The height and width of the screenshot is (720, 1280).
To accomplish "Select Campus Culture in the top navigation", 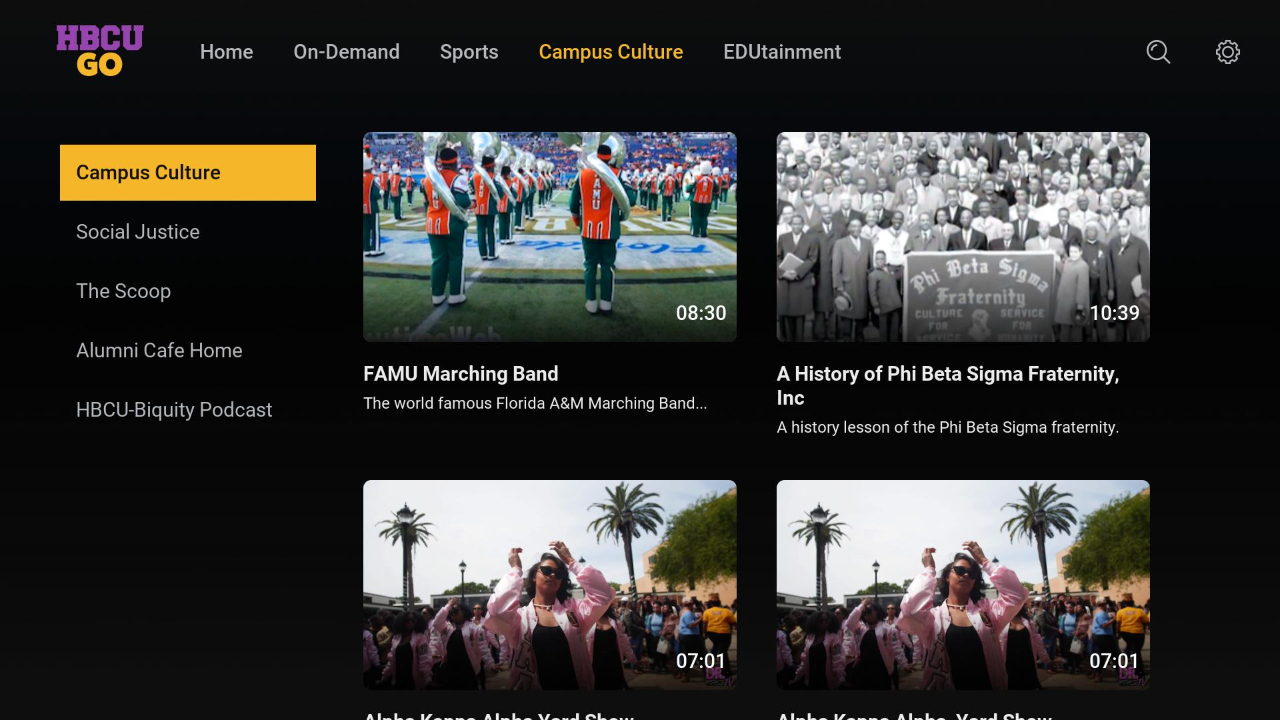I will click(x=611, y=52).
